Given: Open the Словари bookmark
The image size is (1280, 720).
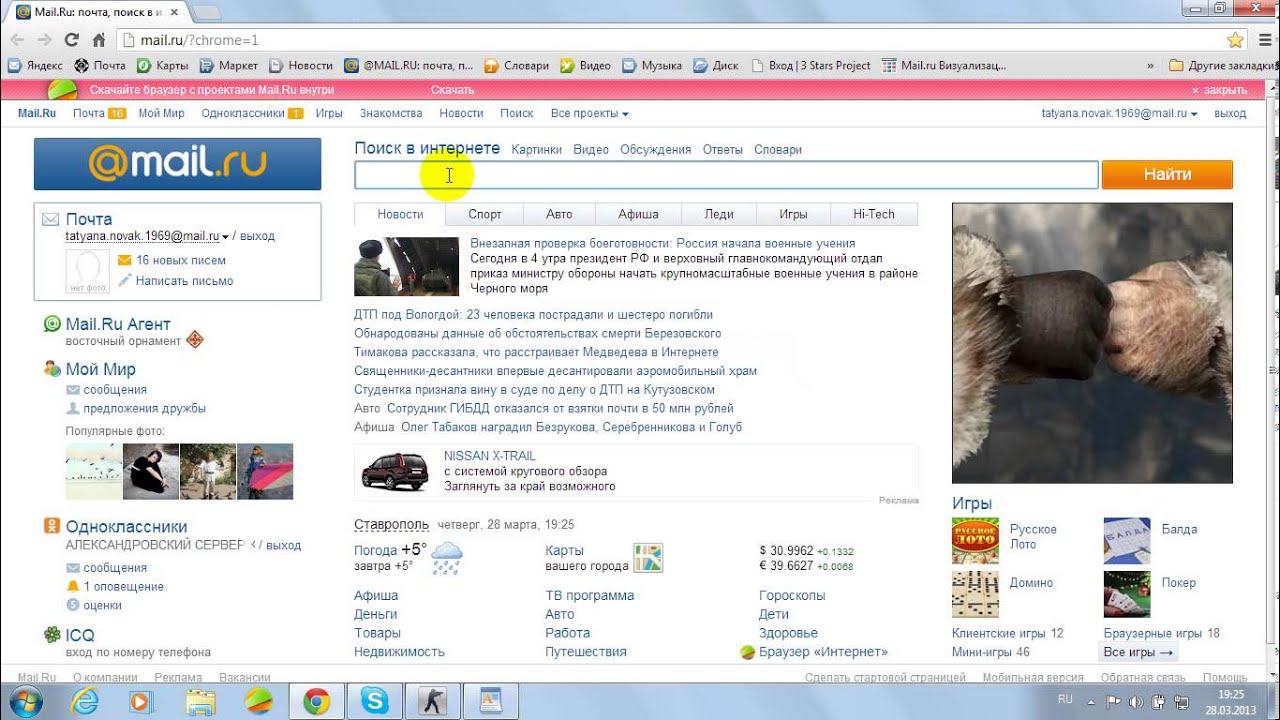Looking at the screenshot, I should click(x=517, y=65).
